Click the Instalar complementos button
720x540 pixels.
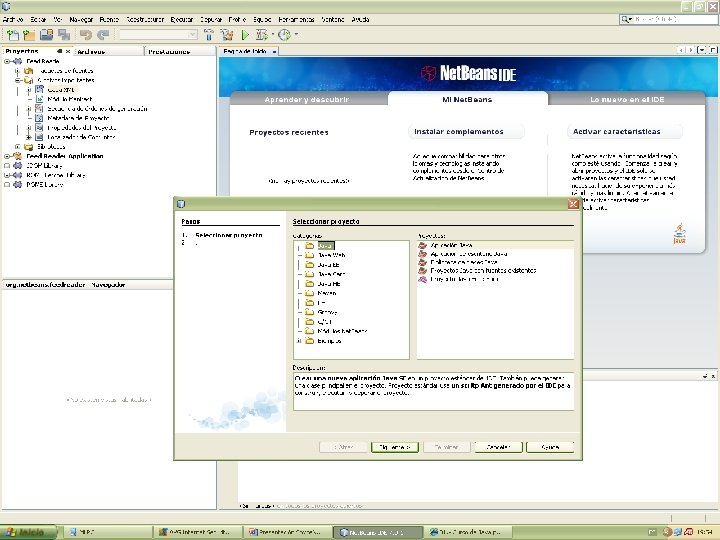pyautogui.click(x=466, y=132)
